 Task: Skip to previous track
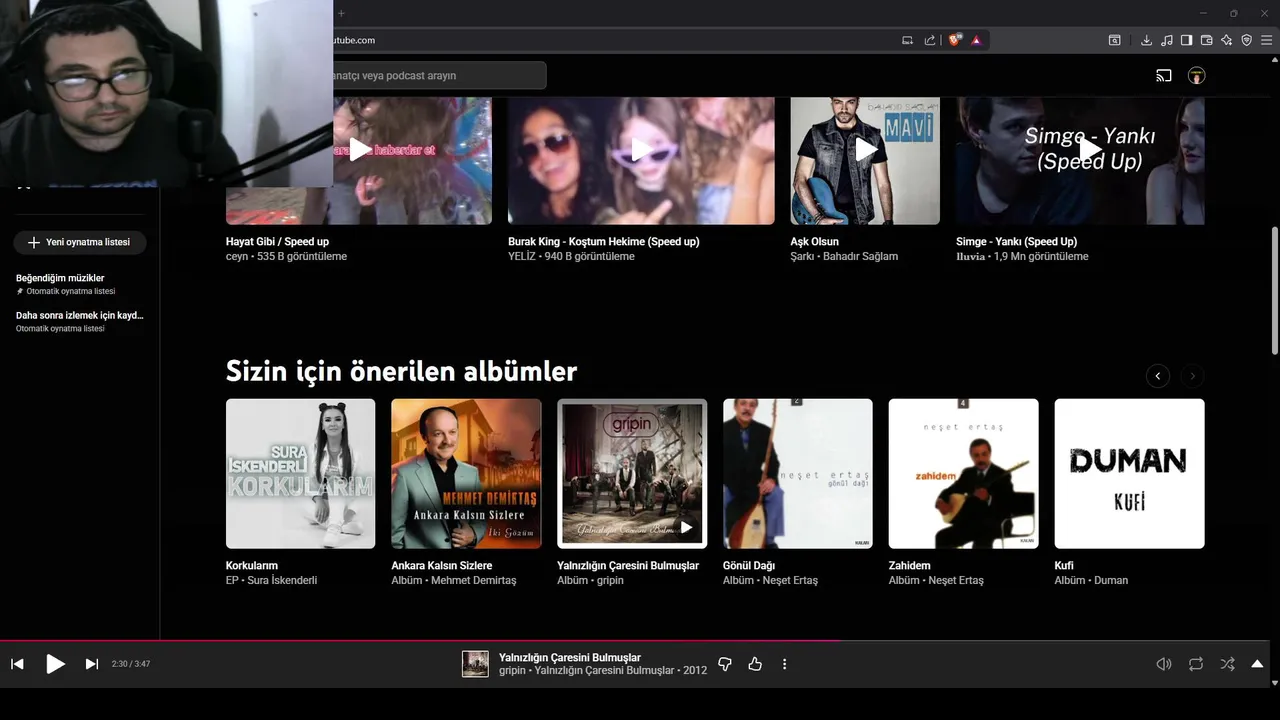pos(17,664)
